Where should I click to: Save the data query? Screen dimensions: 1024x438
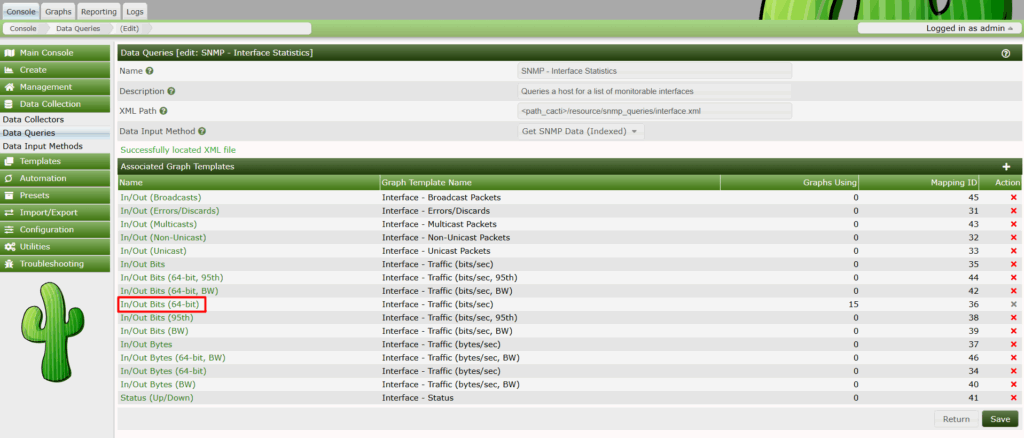[1000, 419]
